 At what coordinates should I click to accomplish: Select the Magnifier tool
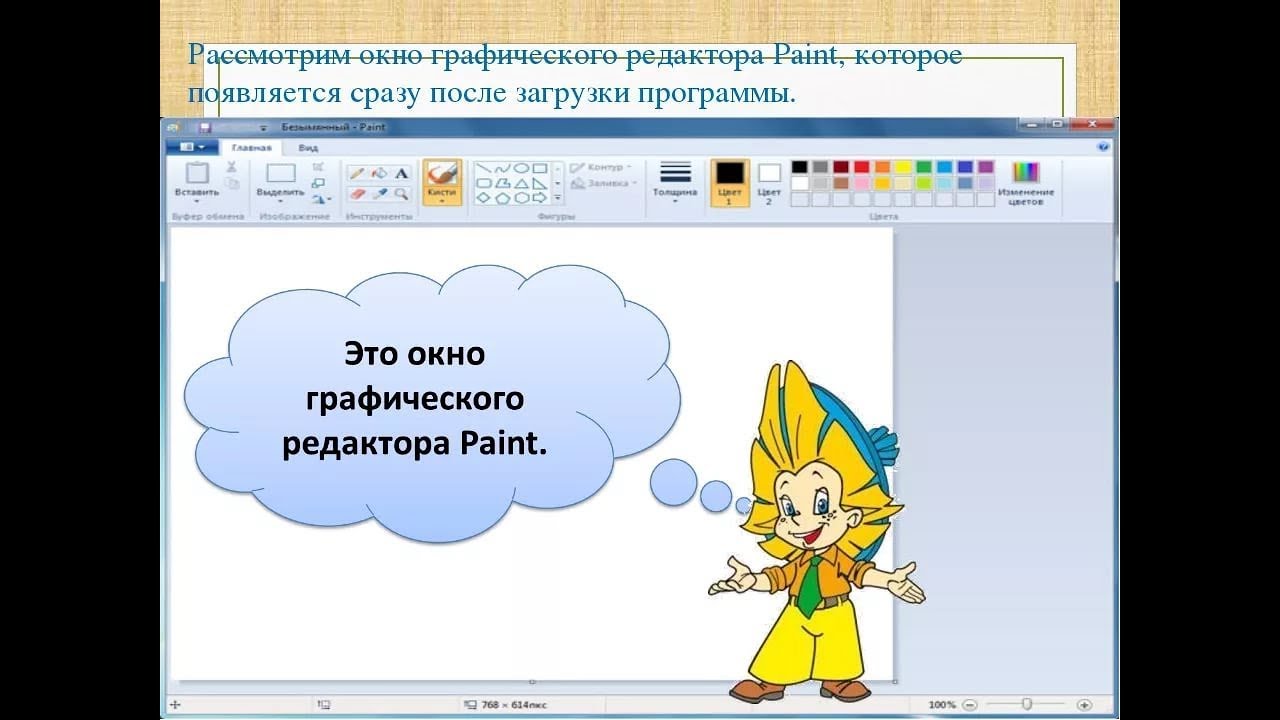click(401, 194)
